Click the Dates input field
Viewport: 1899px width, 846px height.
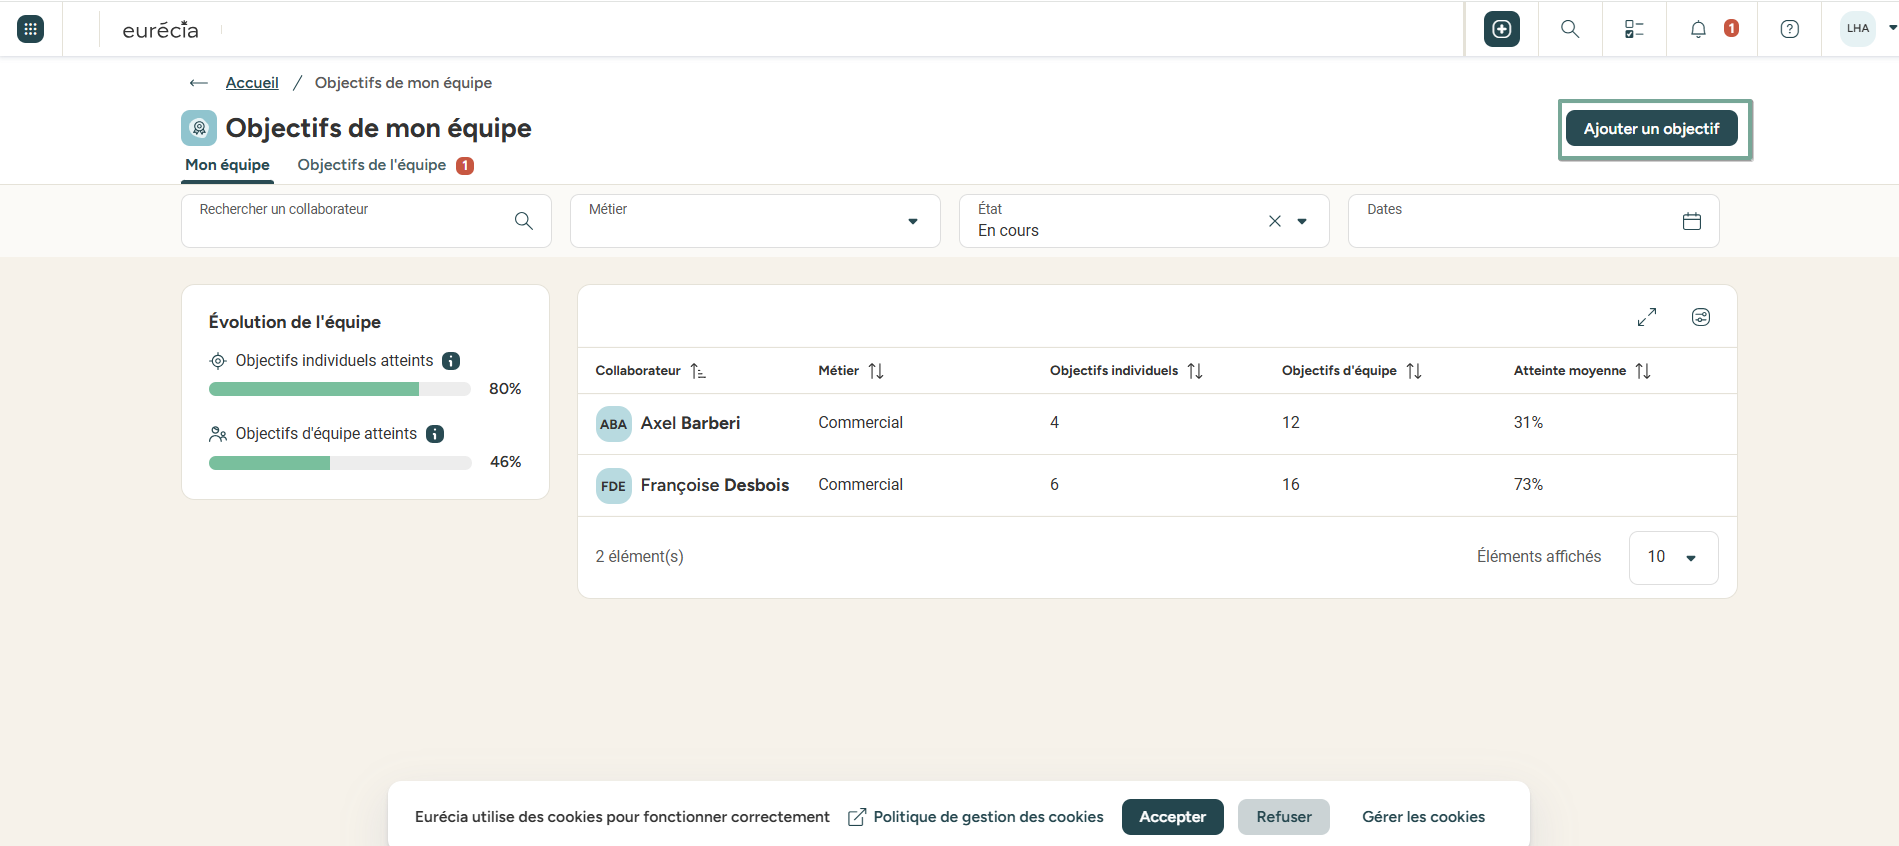coord(1534,221)
